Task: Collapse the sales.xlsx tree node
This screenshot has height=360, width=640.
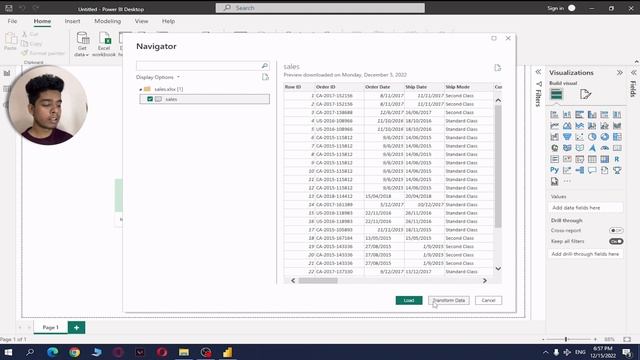Action: tap(140, 89)
